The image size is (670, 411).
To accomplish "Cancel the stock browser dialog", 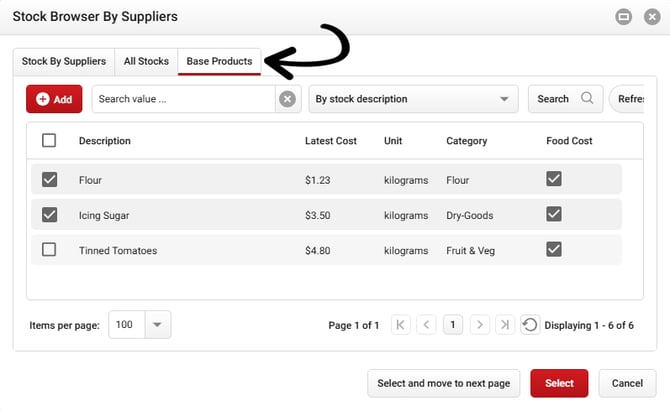I will point(627,383).
